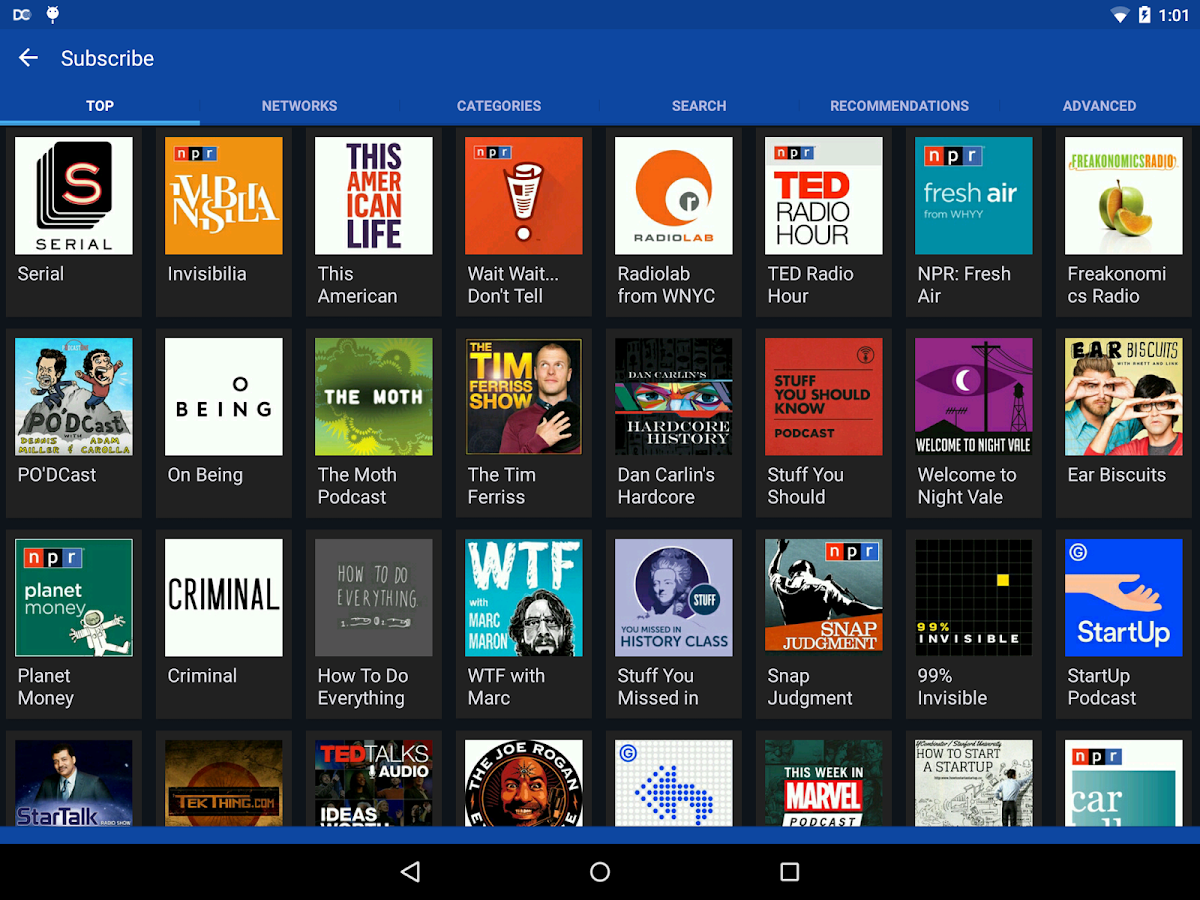Open the Fresh Air artwork

pos(974,196)
